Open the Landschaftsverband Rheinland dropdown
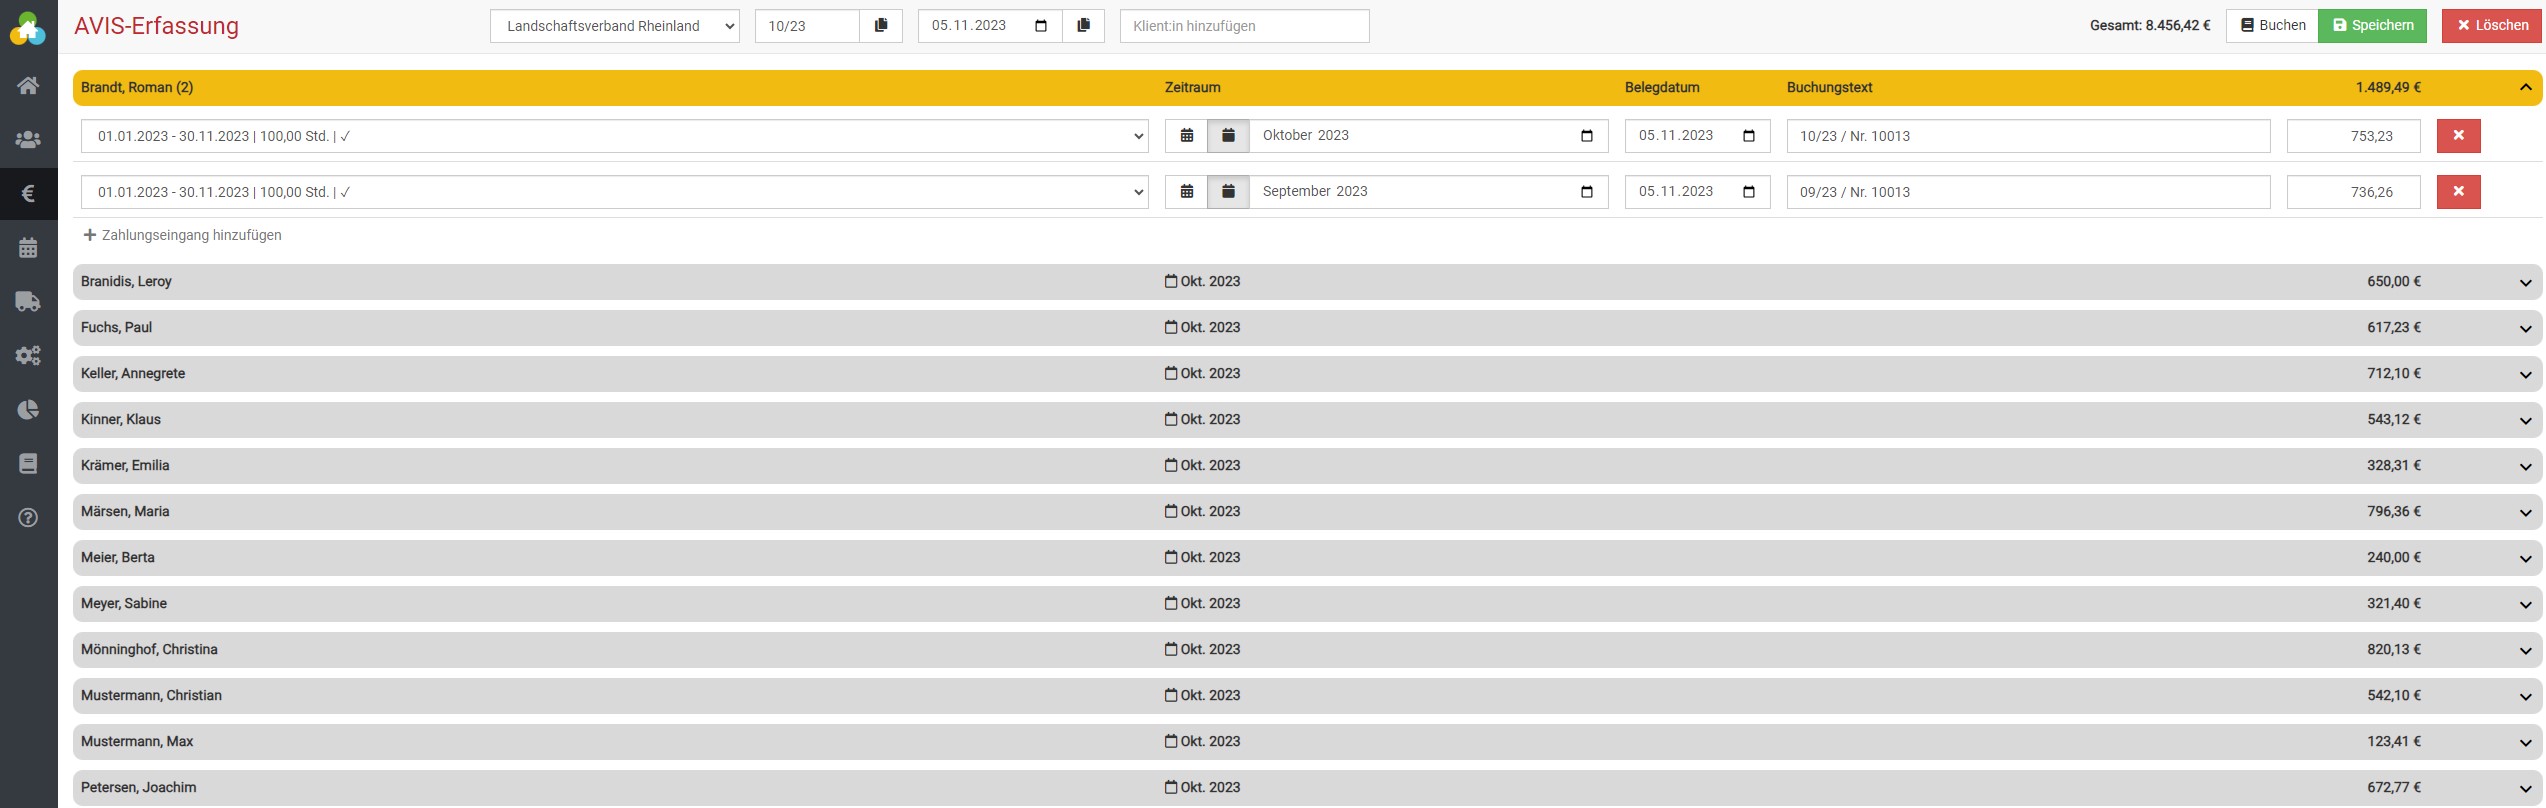 click(x=614, y=26)
